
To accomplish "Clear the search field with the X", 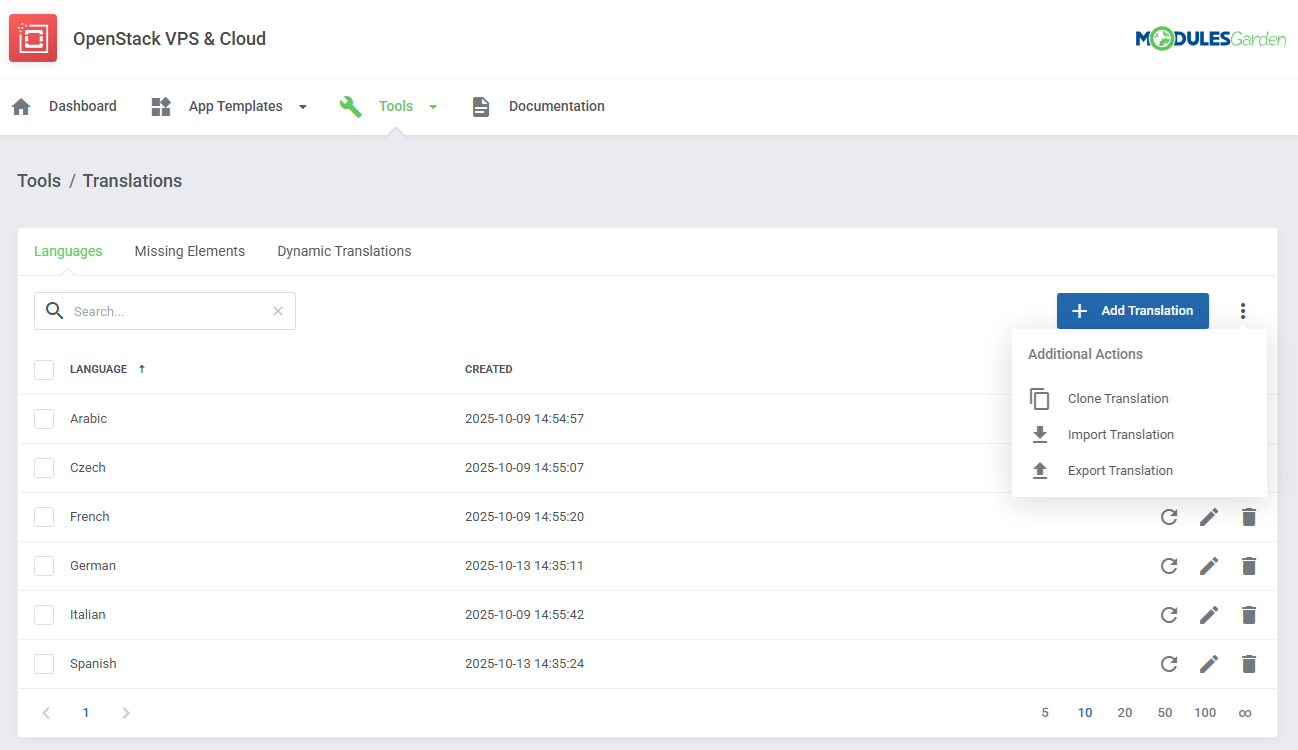I will (x=277, y=310).
